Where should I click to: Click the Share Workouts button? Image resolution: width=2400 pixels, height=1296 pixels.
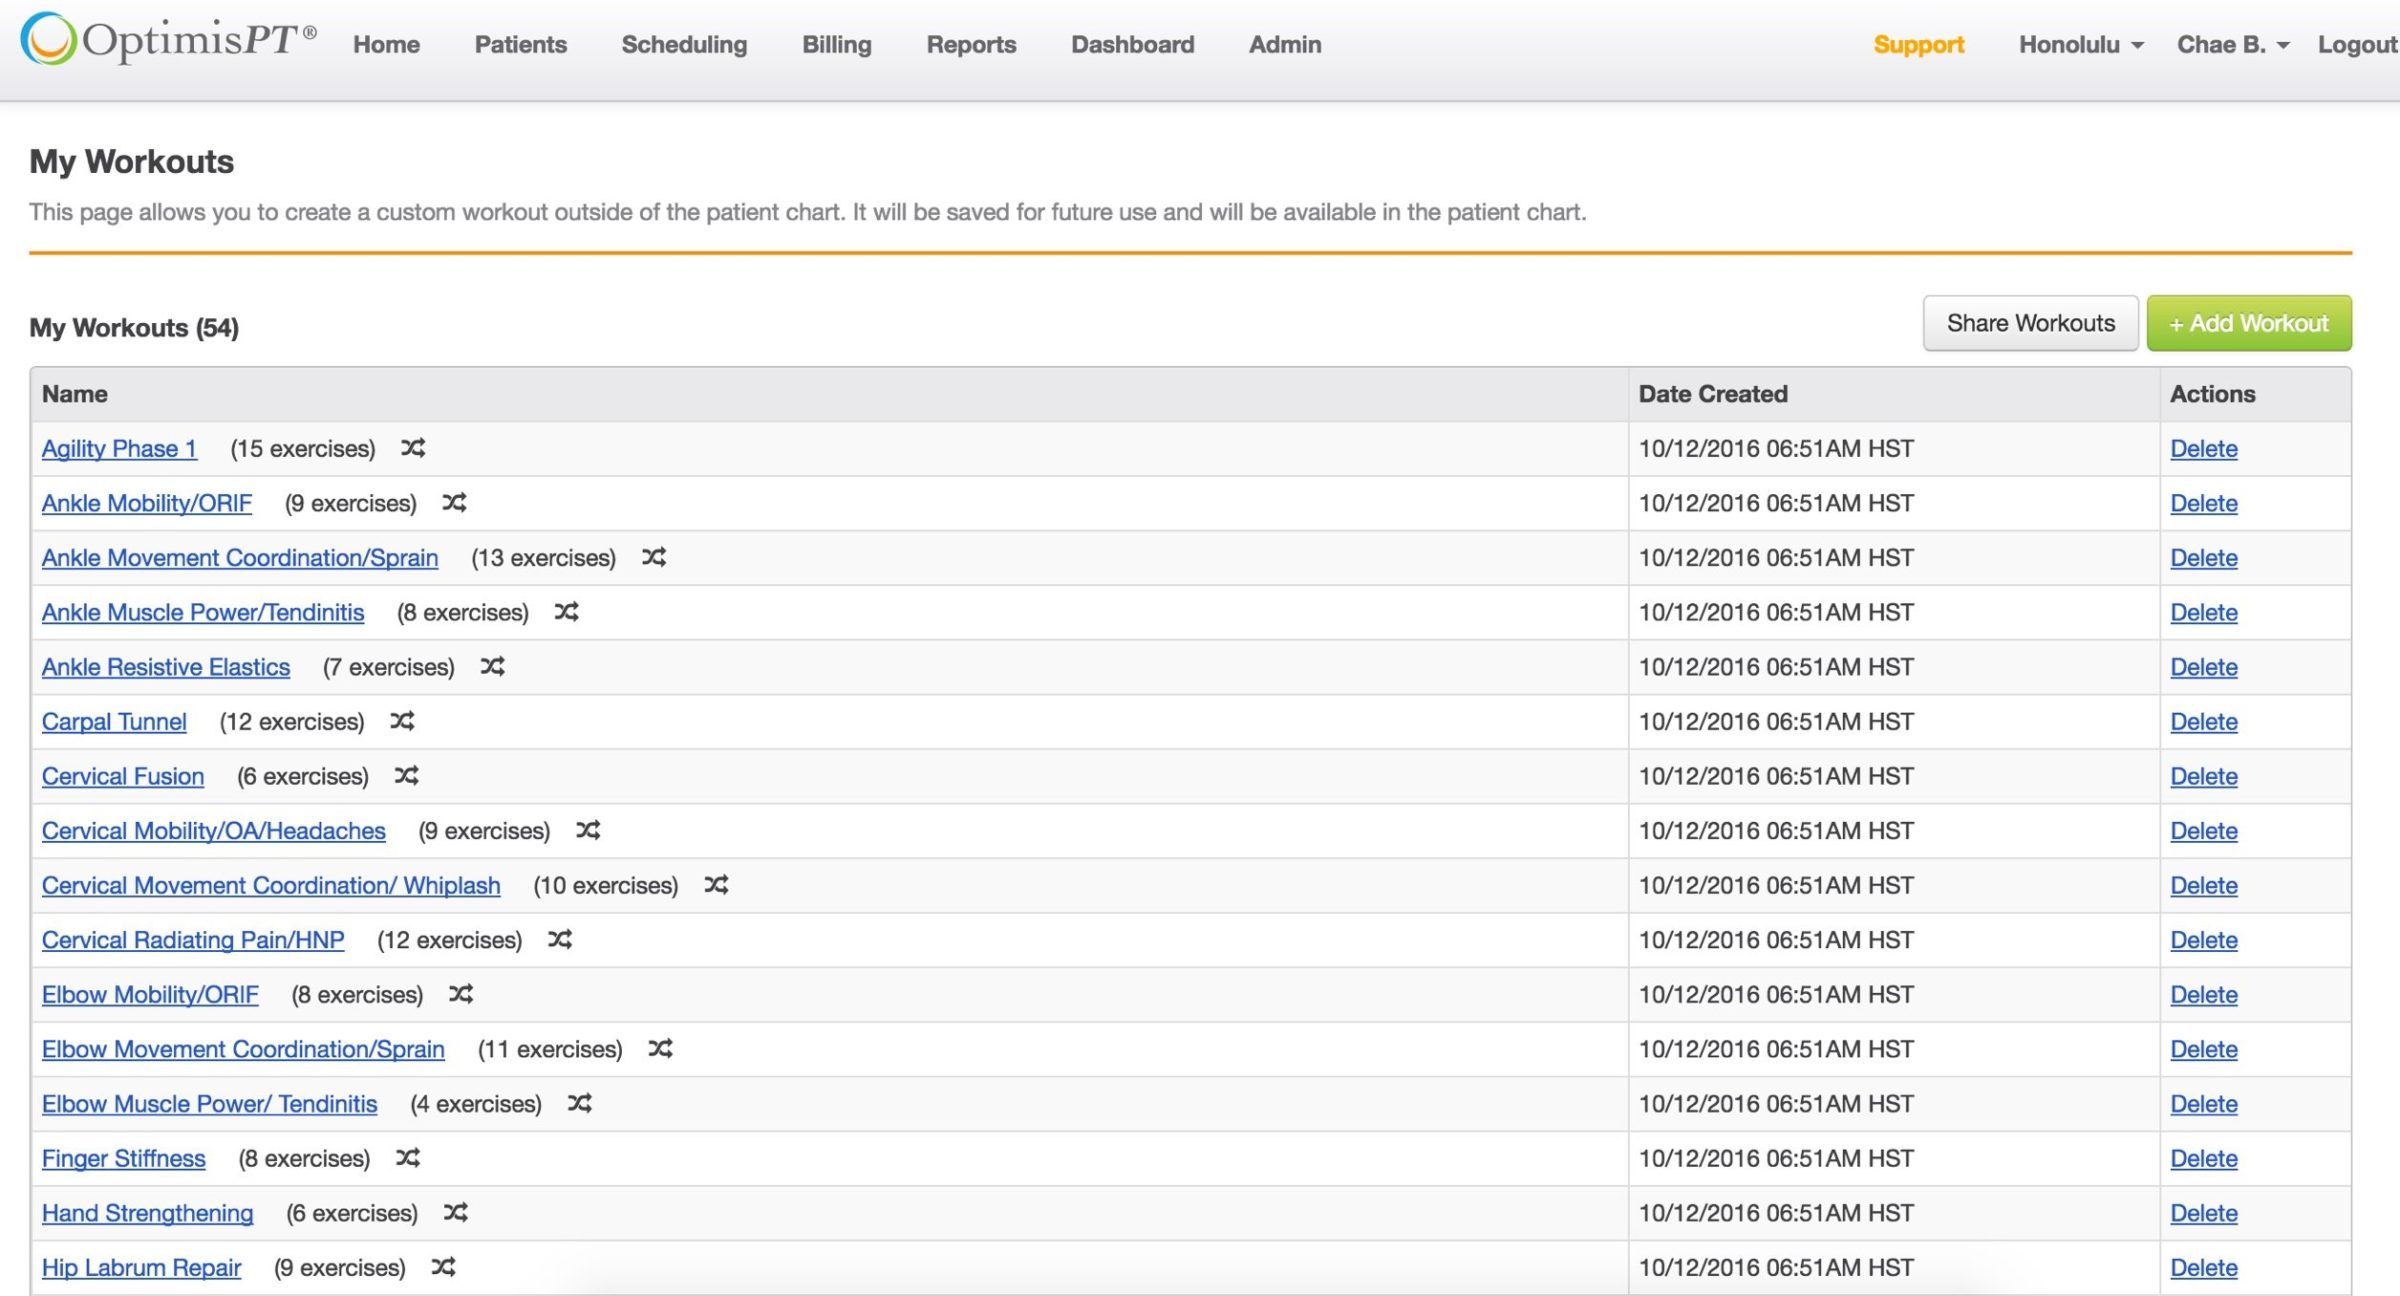coord(2029,323)
